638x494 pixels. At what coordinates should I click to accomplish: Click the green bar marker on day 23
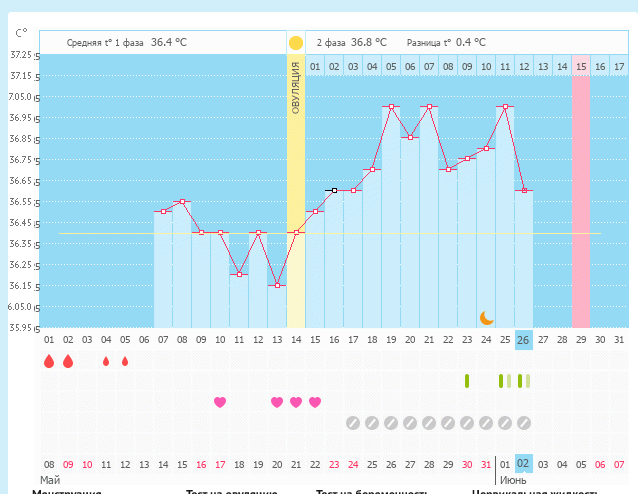pyautogui.click(x=467, y=381)
